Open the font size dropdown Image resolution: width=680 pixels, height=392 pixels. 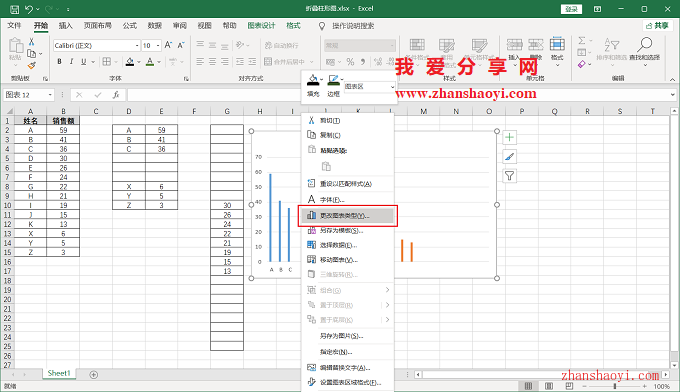click(x=158, y=46)
